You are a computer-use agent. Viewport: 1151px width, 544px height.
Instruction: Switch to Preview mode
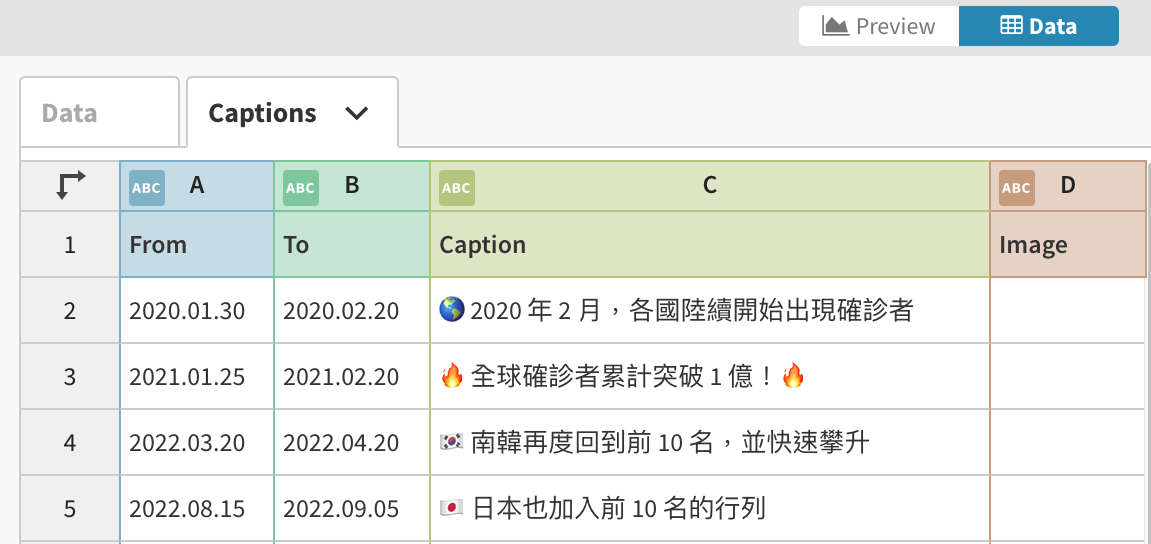(879, 26)
